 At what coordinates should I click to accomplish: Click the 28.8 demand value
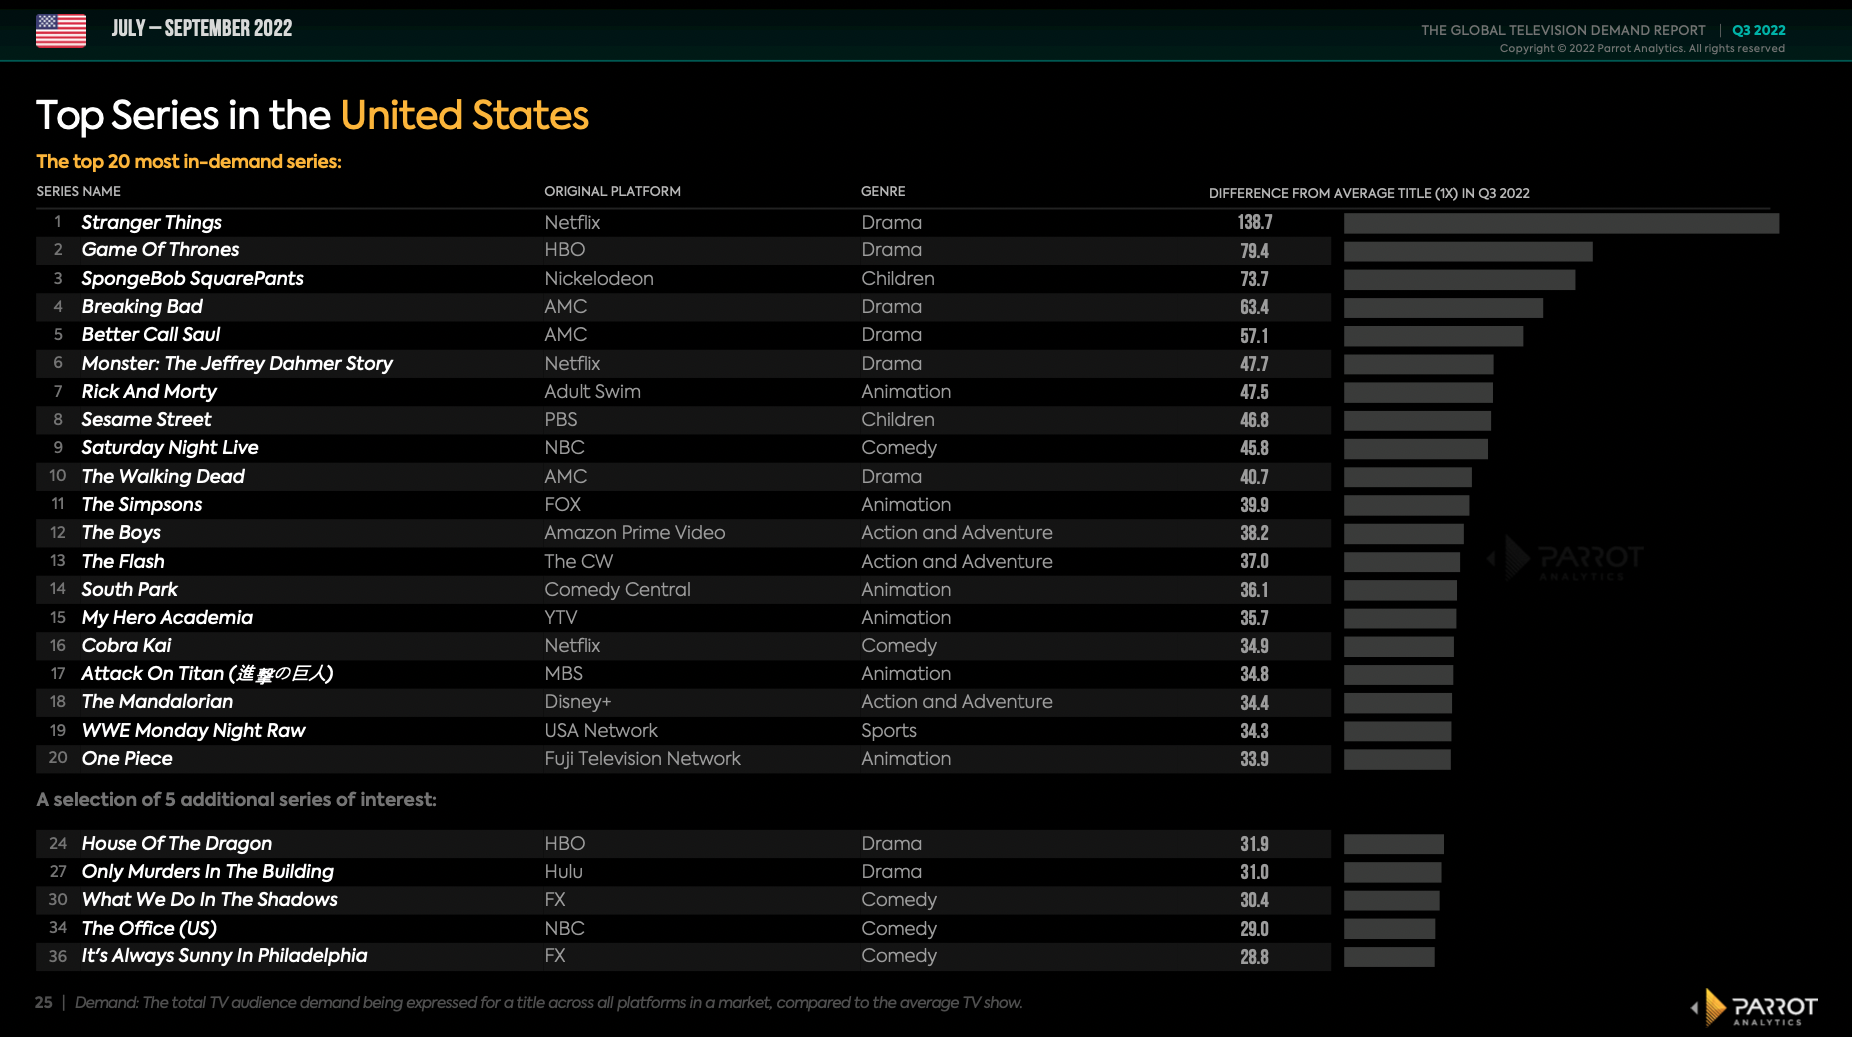1254,957
